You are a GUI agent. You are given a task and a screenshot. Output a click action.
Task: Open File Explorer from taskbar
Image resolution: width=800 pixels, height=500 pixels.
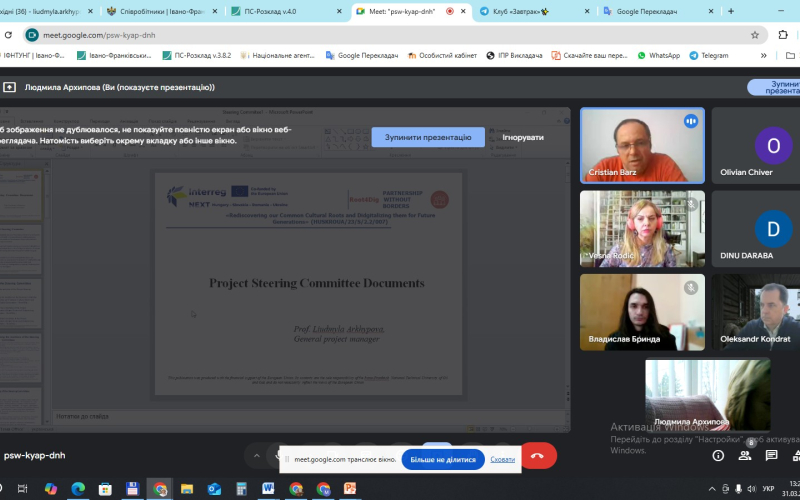pyautogui.click(x=187, y=489)
